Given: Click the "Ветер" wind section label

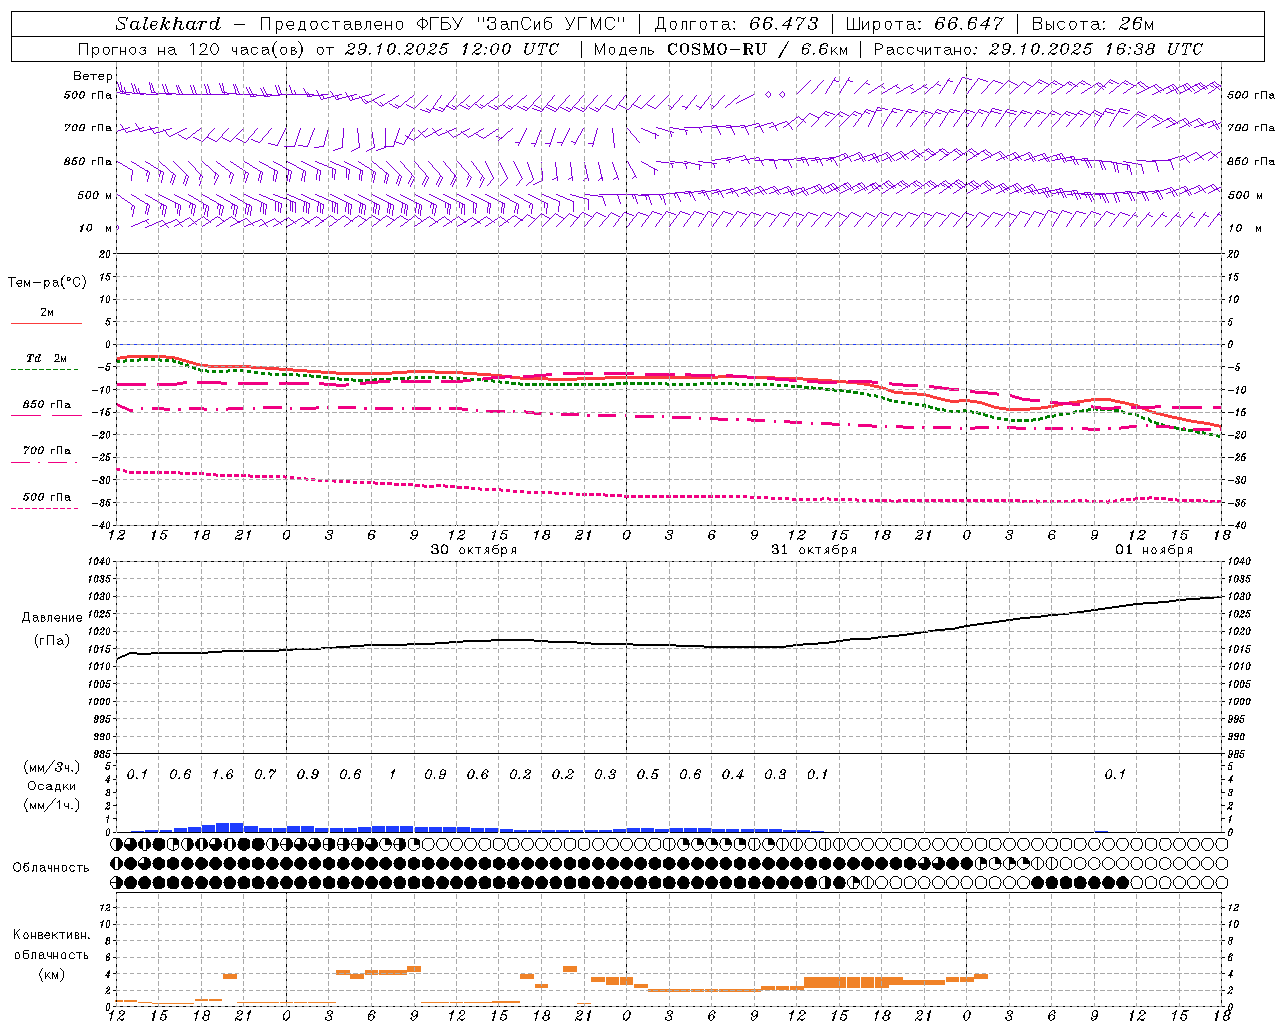Looking at the screenshot, I should click(x=92, y=76).
